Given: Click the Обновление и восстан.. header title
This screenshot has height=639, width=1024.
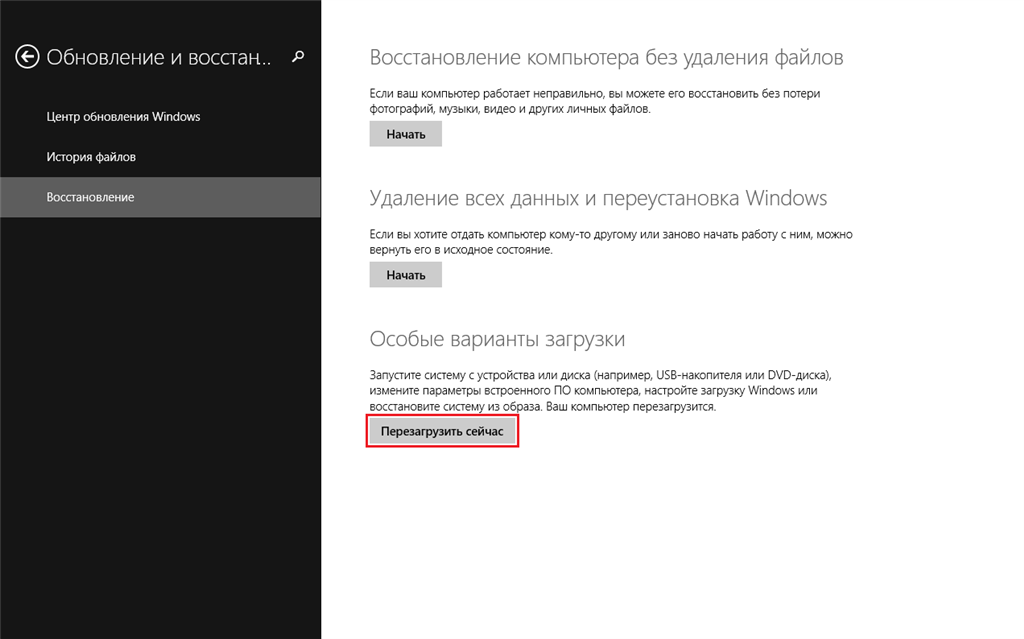Looking at the screenshot, I should tap(159, 57).
